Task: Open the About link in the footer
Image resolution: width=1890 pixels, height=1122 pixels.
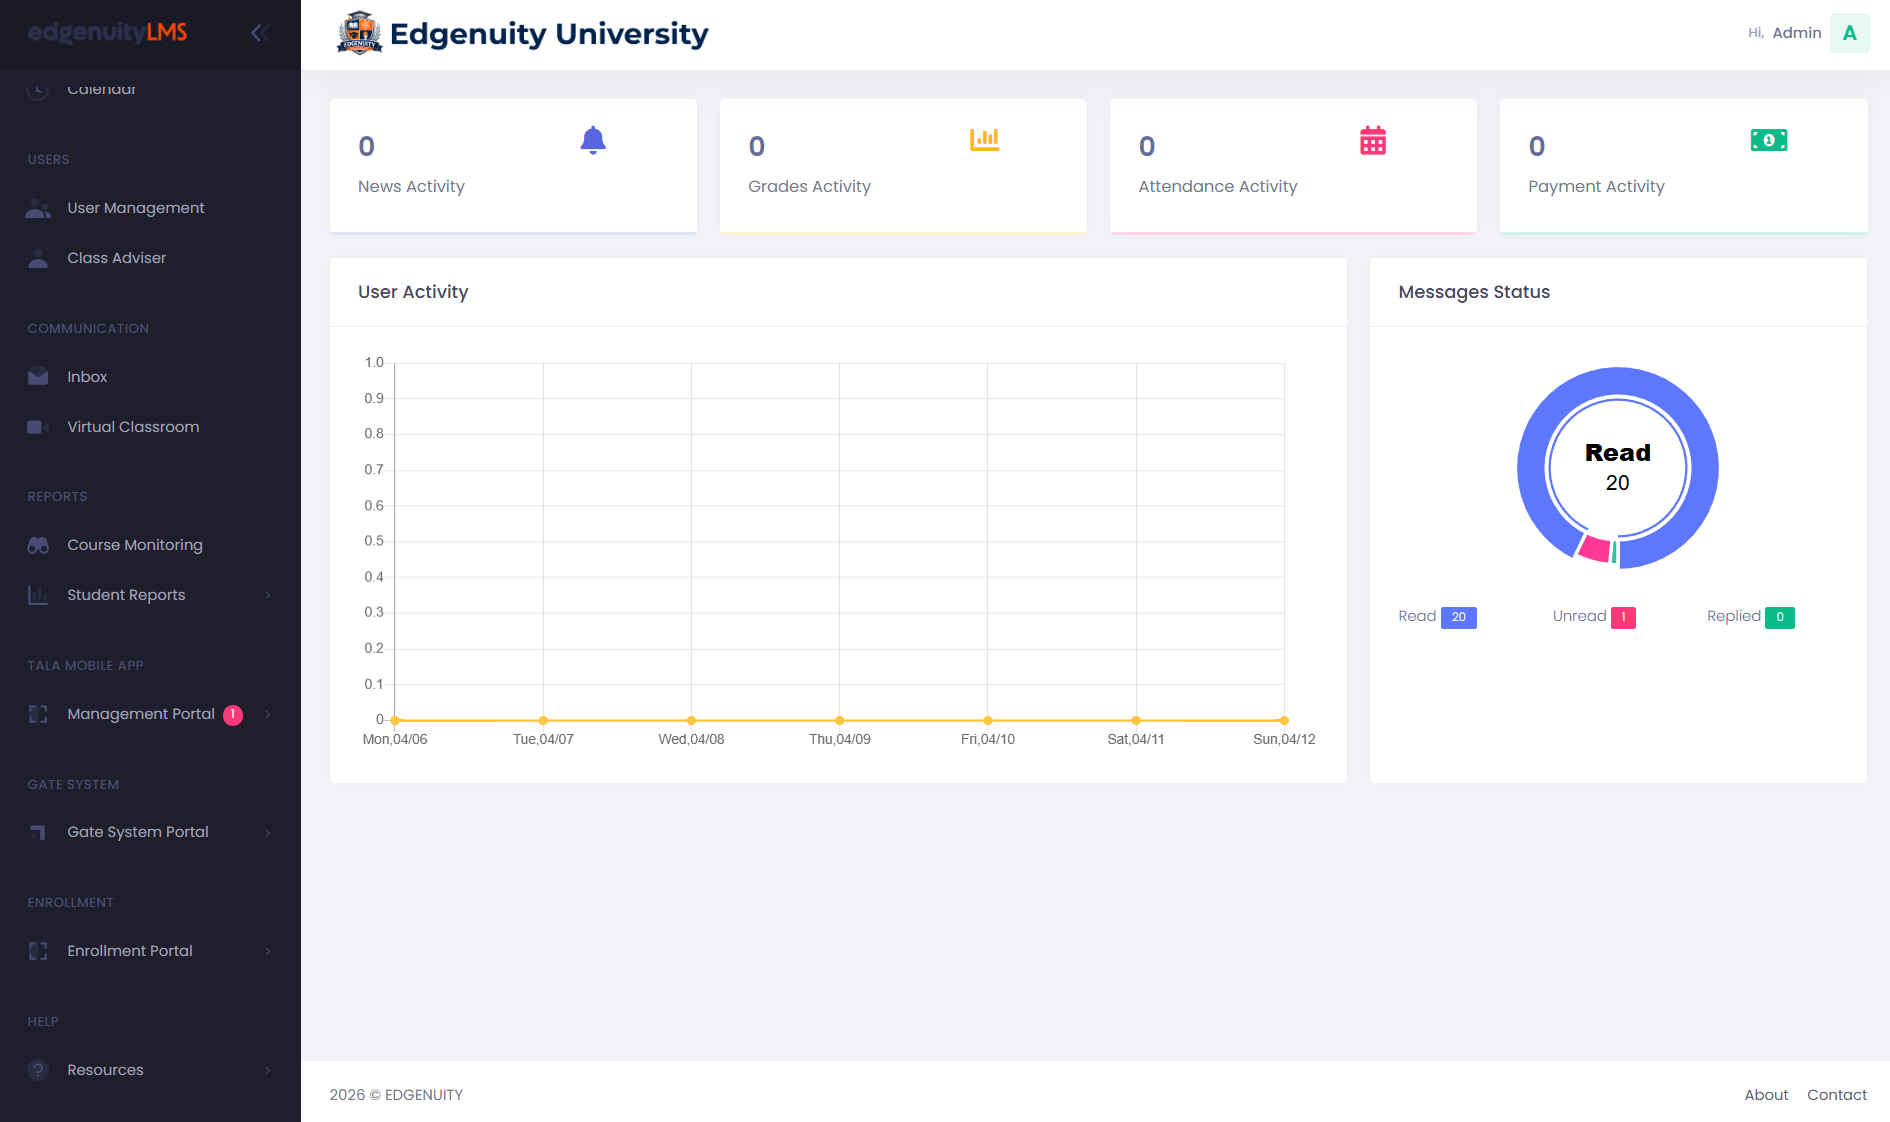Action: (1766, 1095)
